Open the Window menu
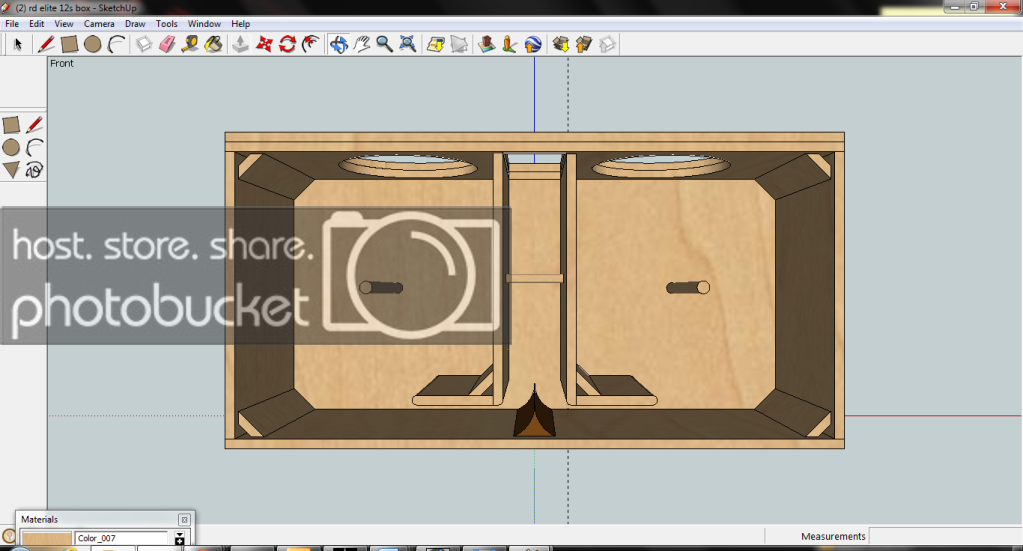The height and width of the screenshot is (551, 1023). point(204,23)
